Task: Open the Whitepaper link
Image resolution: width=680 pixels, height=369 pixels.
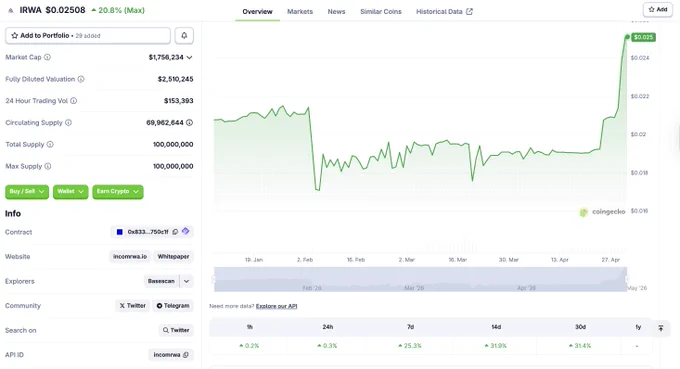Action: pyautogui.click(x=173, y=257)
